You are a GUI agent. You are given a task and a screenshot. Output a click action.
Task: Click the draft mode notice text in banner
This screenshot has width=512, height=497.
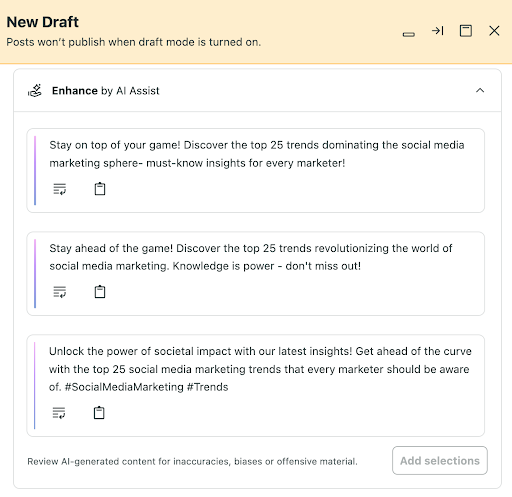point(134,42)
